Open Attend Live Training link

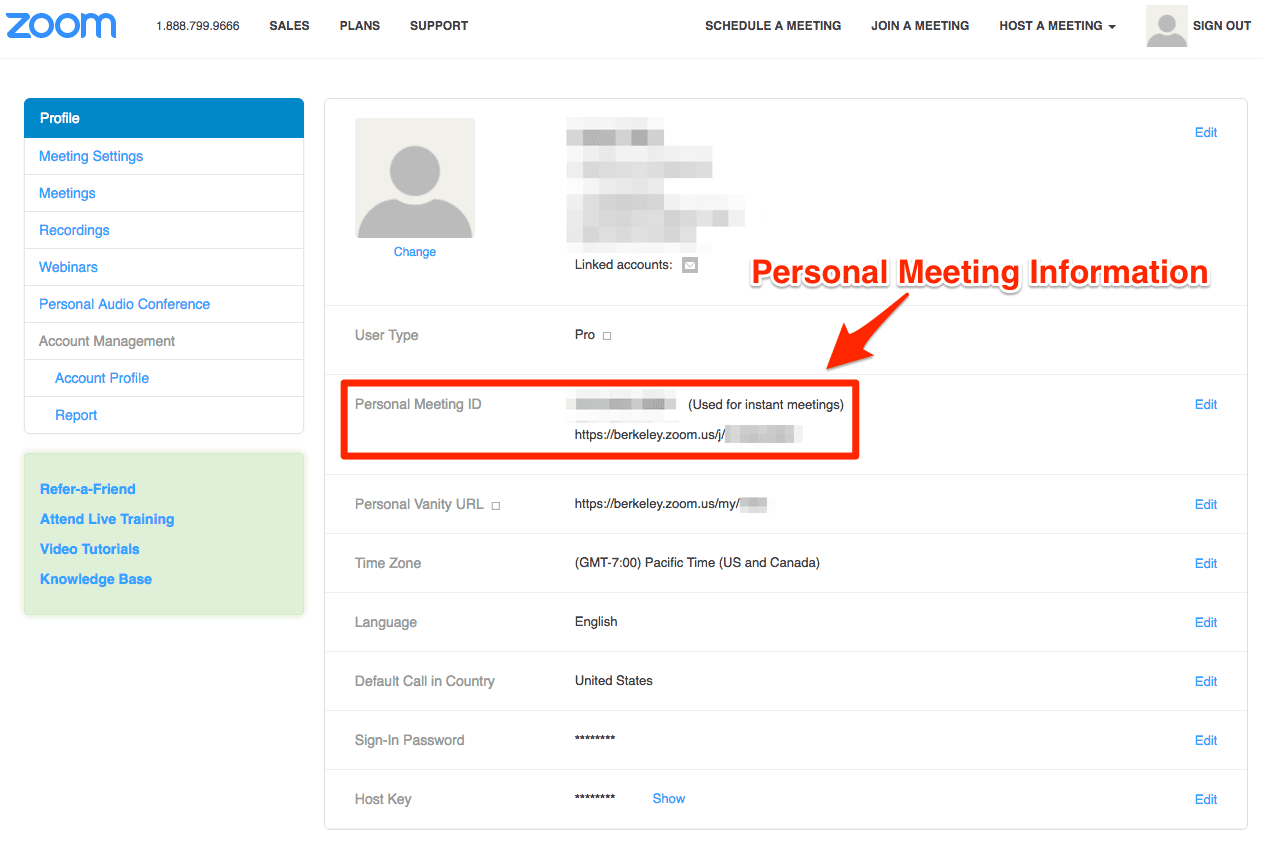(107, 519)
